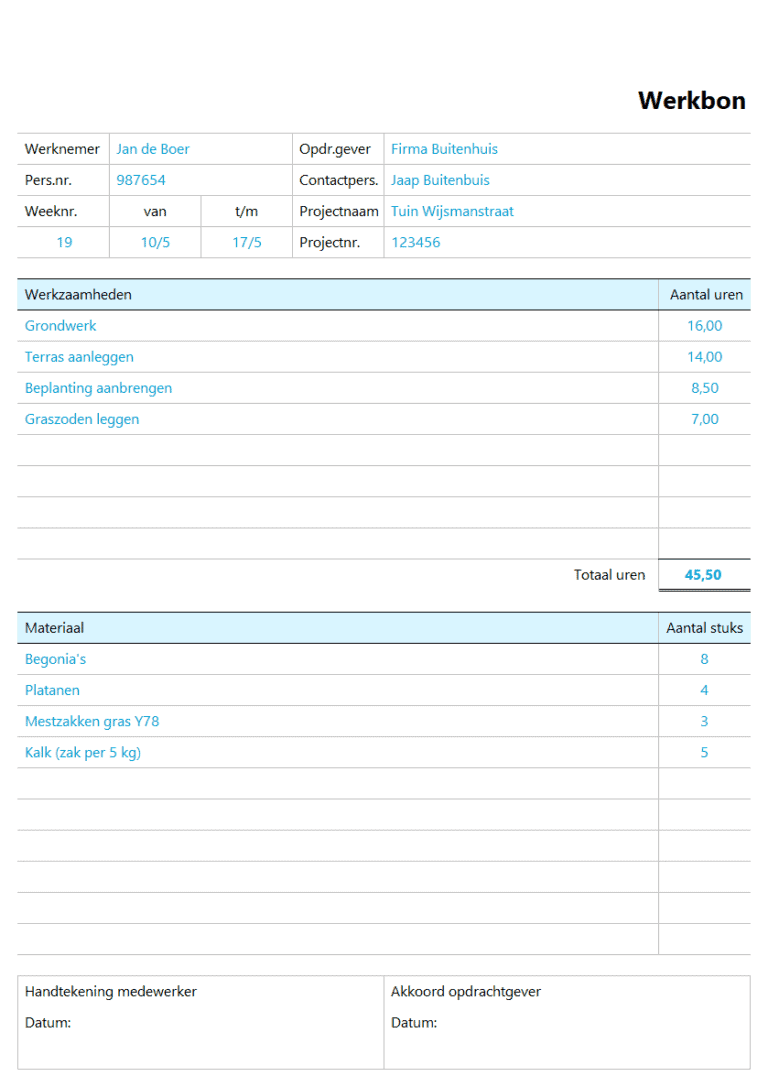Select the 'Beplanting aanbrengen' activity entry

[98, 388]
